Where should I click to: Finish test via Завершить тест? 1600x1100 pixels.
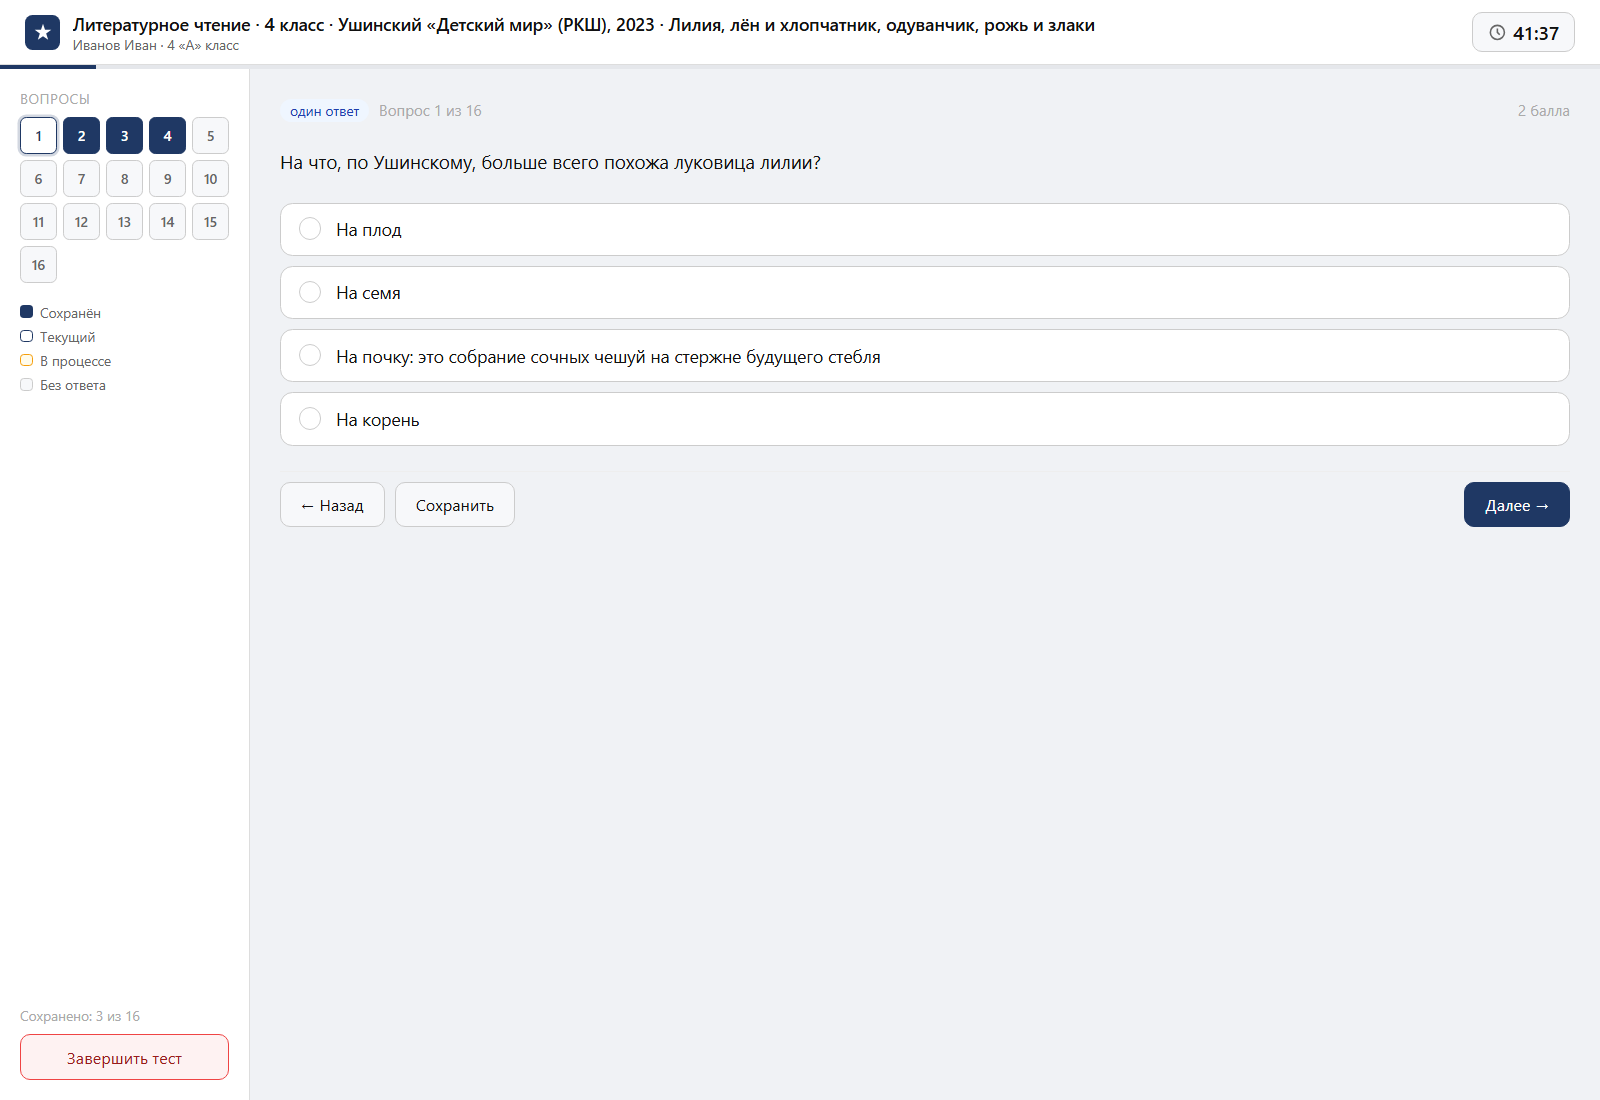click(124, 1057)
